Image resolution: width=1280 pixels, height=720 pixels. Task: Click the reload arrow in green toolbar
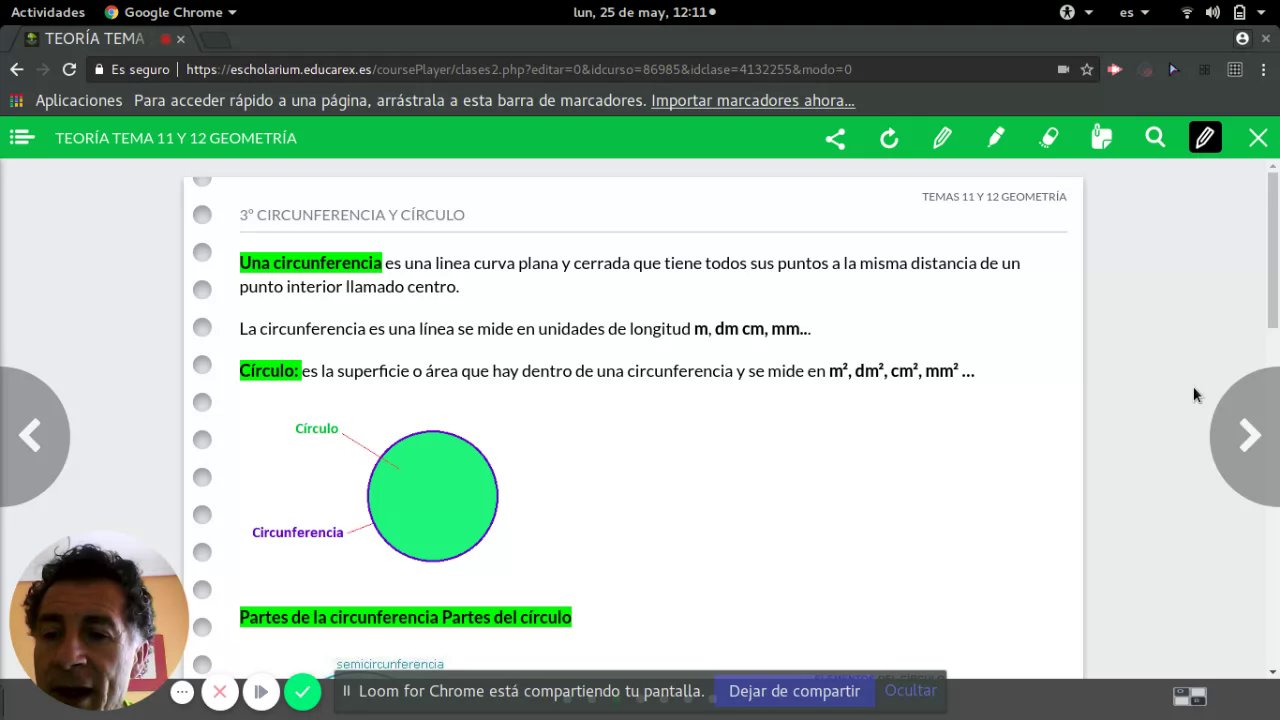pyautogui.click(x=889, y=138)
